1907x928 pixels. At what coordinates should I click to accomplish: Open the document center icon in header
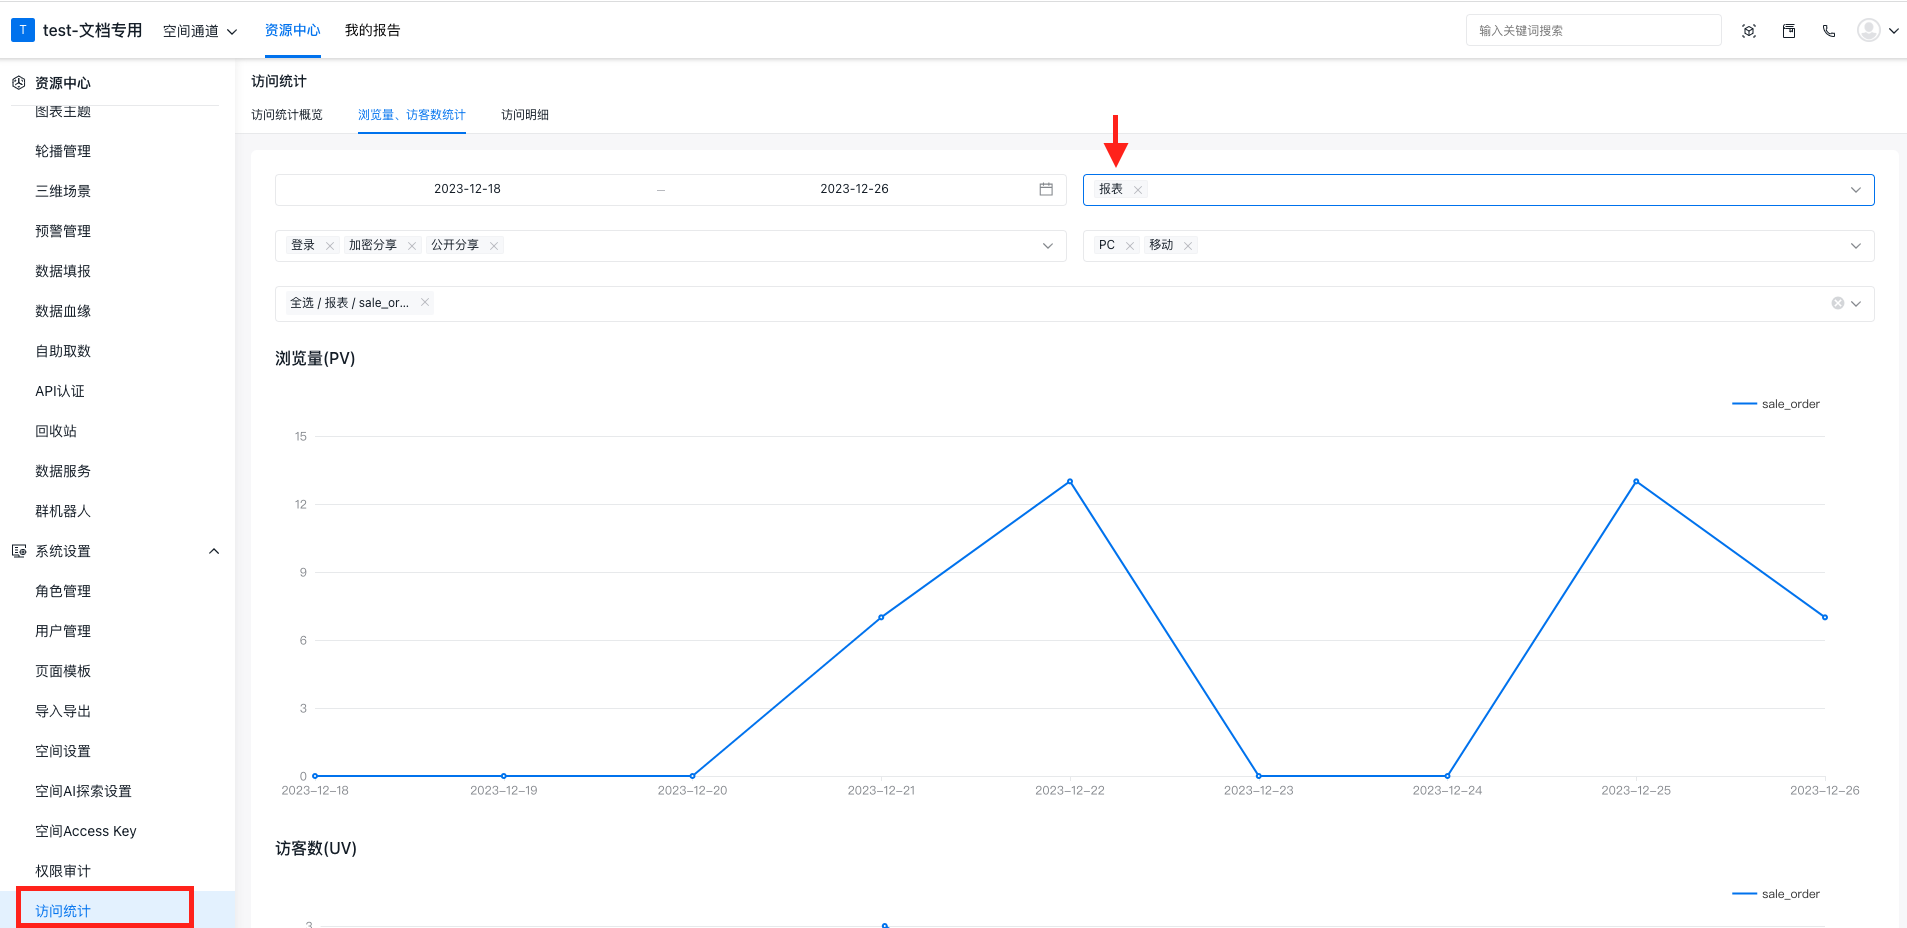[x=1789, y=31]
